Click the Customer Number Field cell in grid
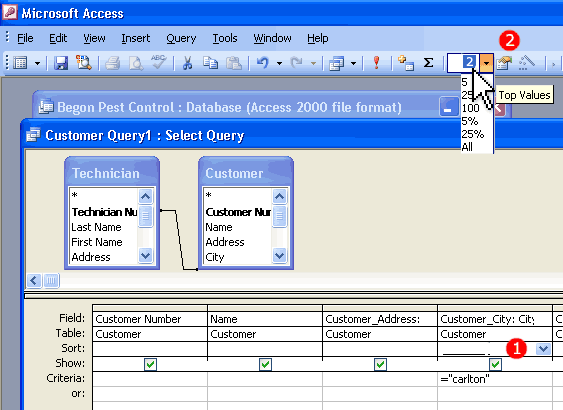Screen dimensions: 563x410 pos(150,319)
